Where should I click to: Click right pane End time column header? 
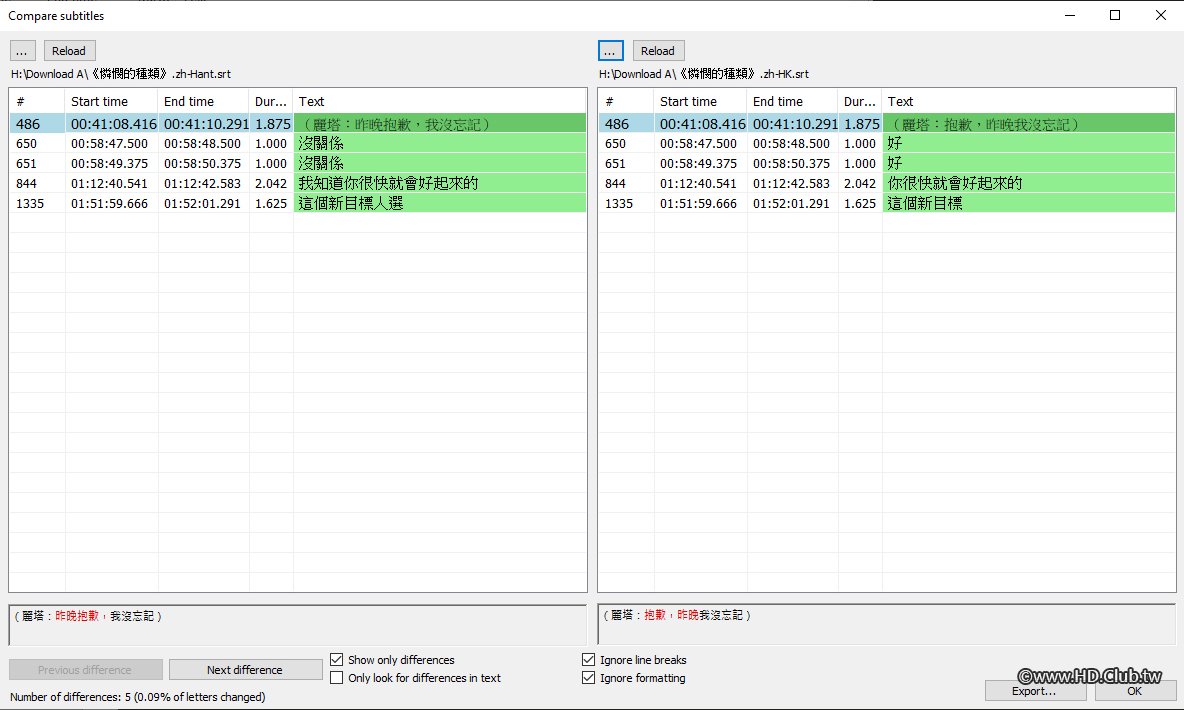click(x=792, y=101)
